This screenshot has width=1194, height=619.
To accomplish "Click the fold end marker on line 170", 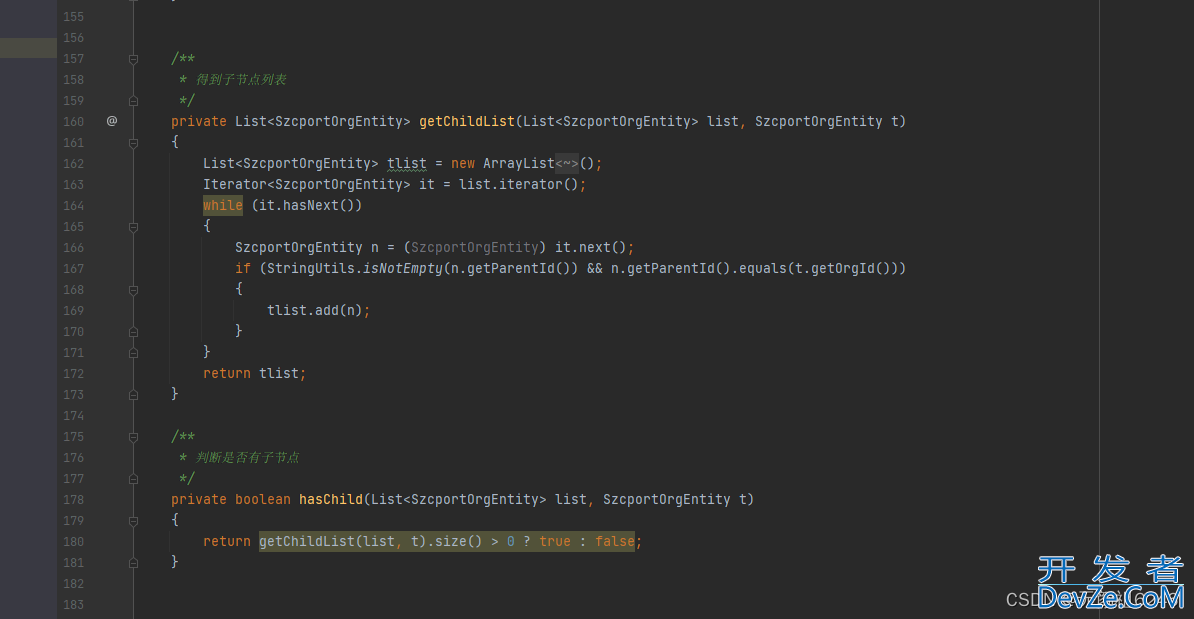I will pos(133,332).
